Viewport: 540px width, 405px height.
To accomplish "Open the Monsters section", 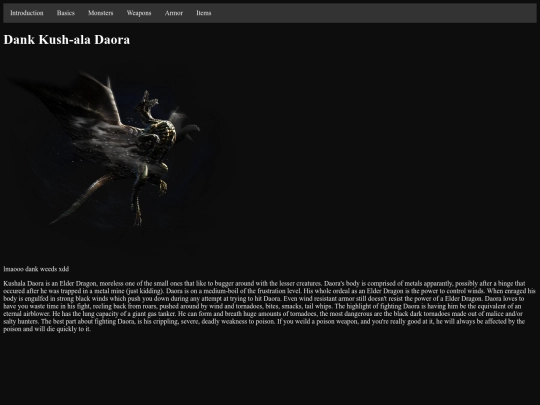I will coord(101,13).
